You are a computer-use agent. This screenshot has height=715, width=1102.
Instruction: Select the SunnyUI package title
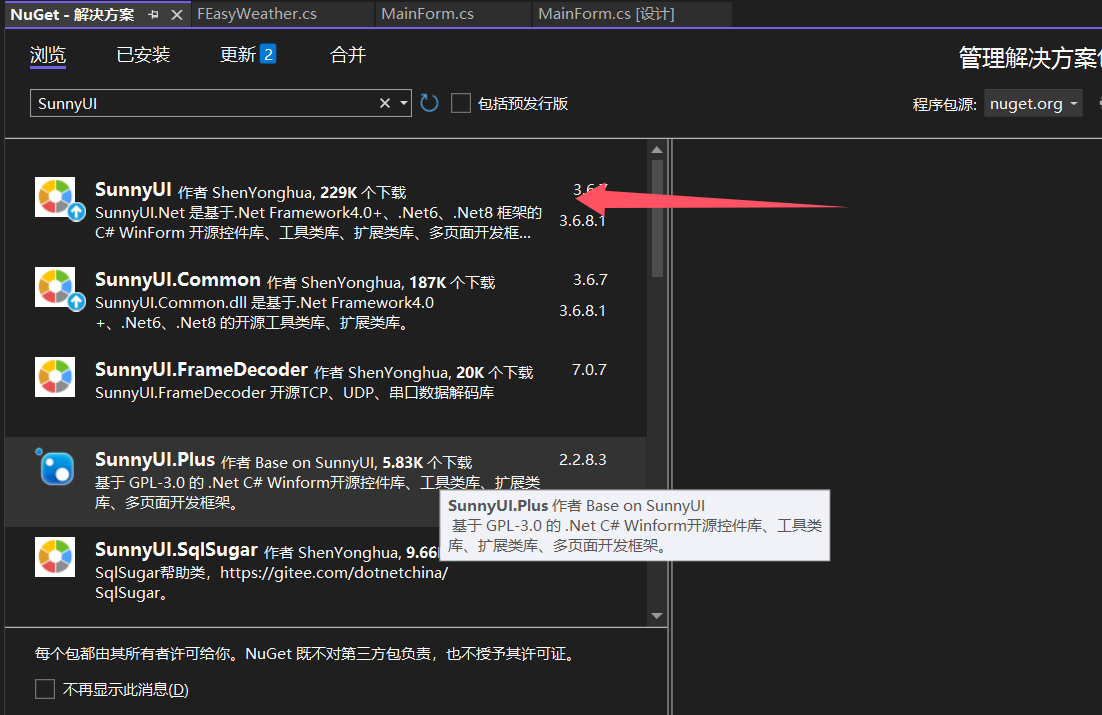pyautogui.click(x=133, y=190)
